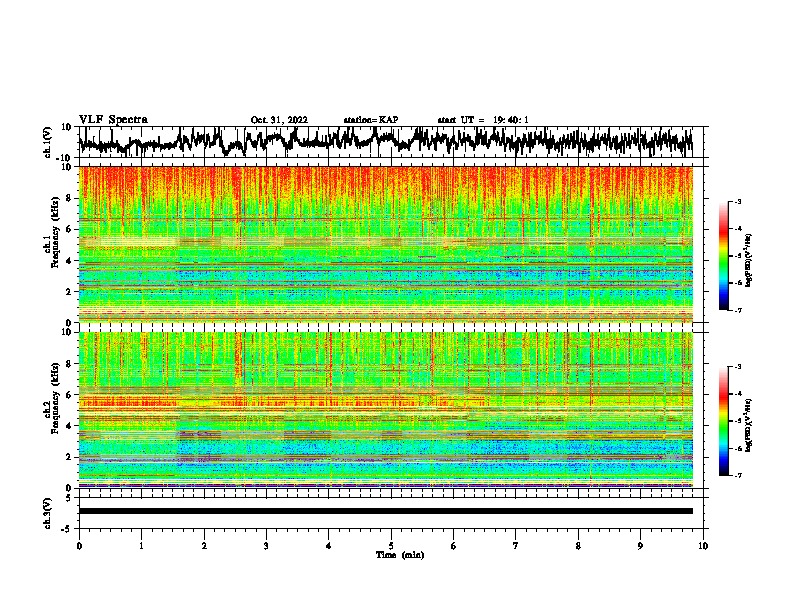Click the time axis tick label "2"
Screen dimensions: 792x612
(x=204, y=546)
